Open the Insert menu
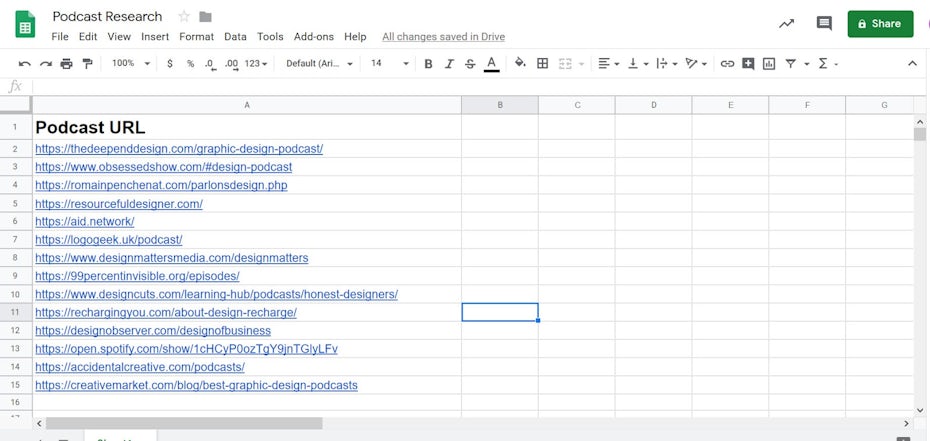The image size is (930, 441). point(155,37)
